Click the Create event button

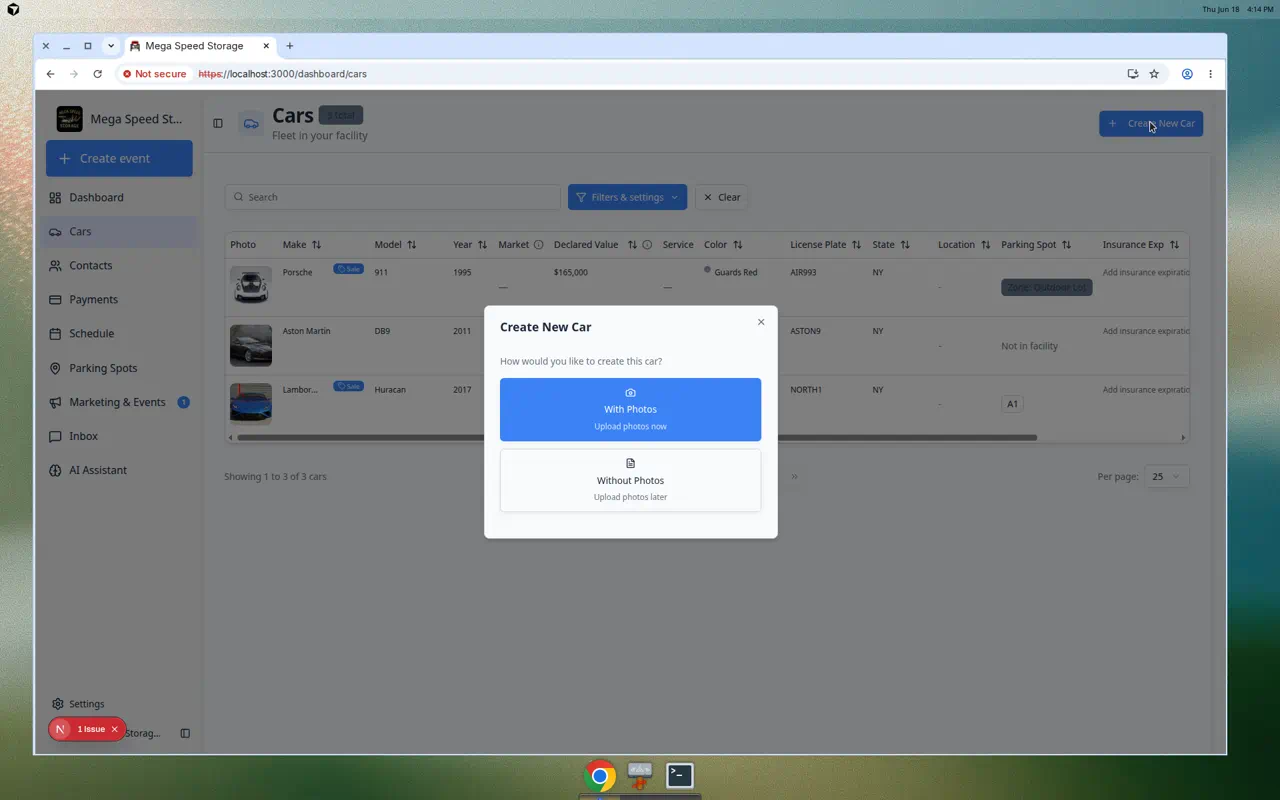click(x=119, y=158)
